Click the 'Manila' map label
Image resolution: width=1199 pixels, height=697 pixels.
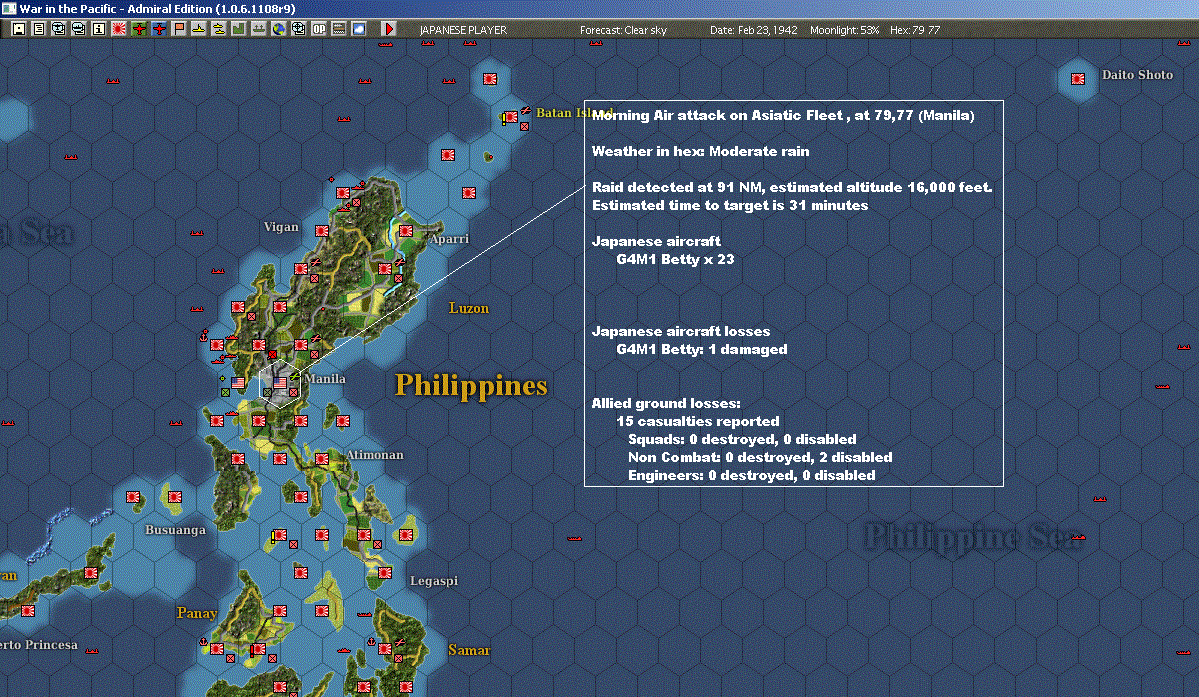pyautogui.click(x=325, y=378)
